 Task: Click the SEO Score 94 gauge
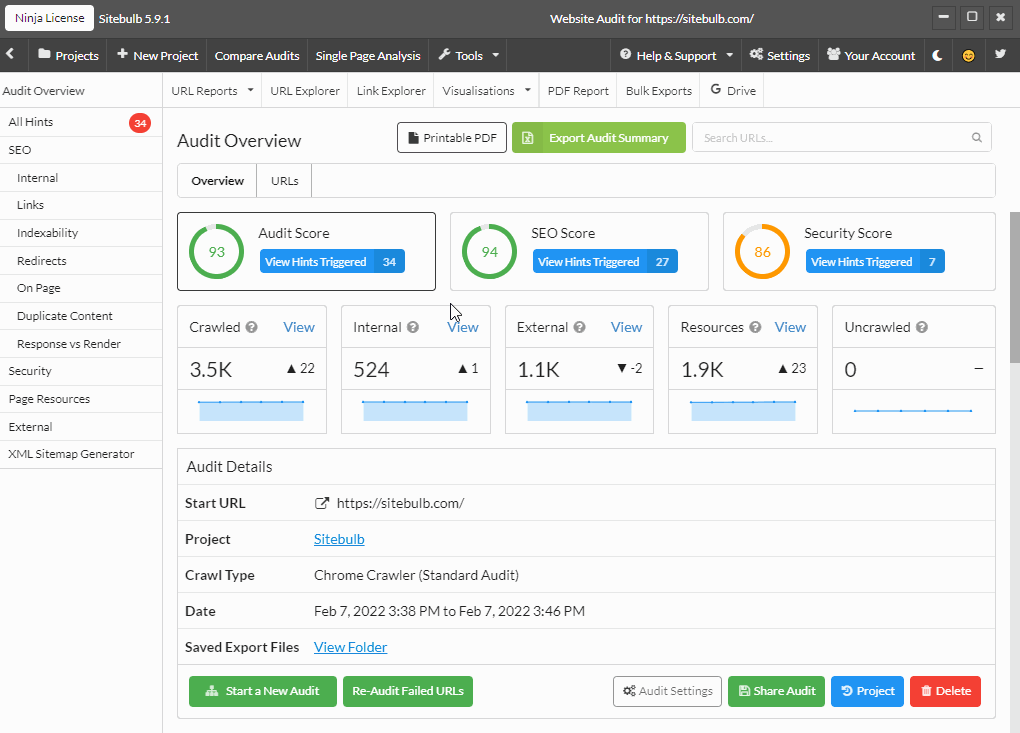(x=489, y=252)
